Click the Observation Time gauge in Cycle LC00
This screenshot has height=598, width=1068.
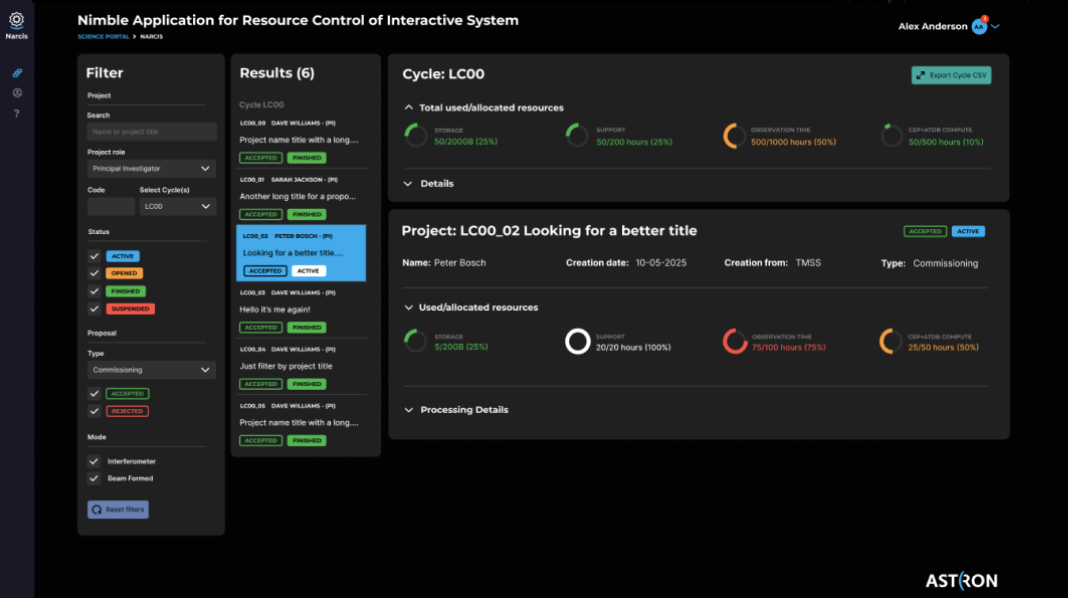coord(735,134)
